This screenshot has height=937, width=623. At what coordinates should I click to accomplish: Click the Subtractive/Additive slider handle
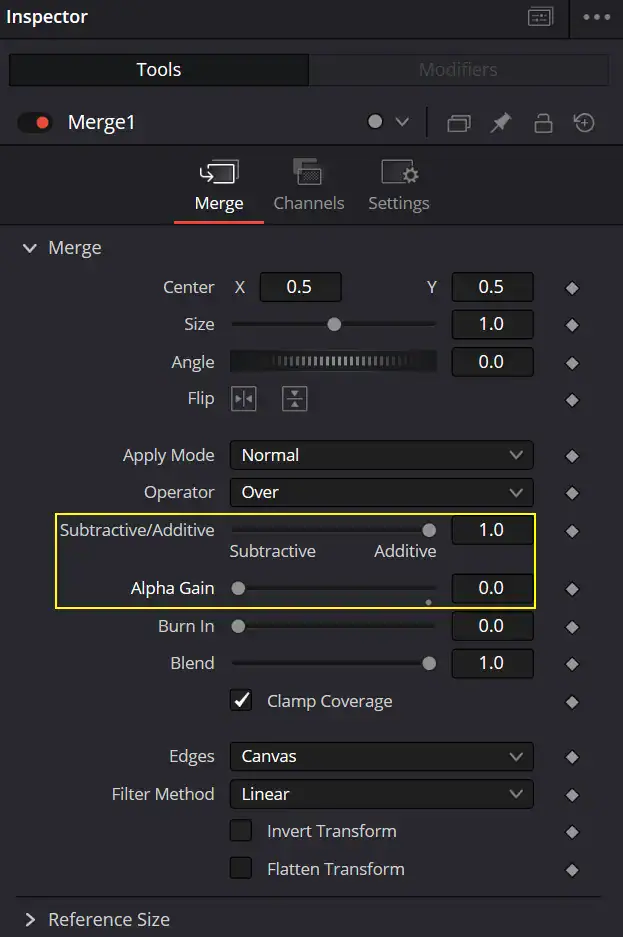[429, 530]
